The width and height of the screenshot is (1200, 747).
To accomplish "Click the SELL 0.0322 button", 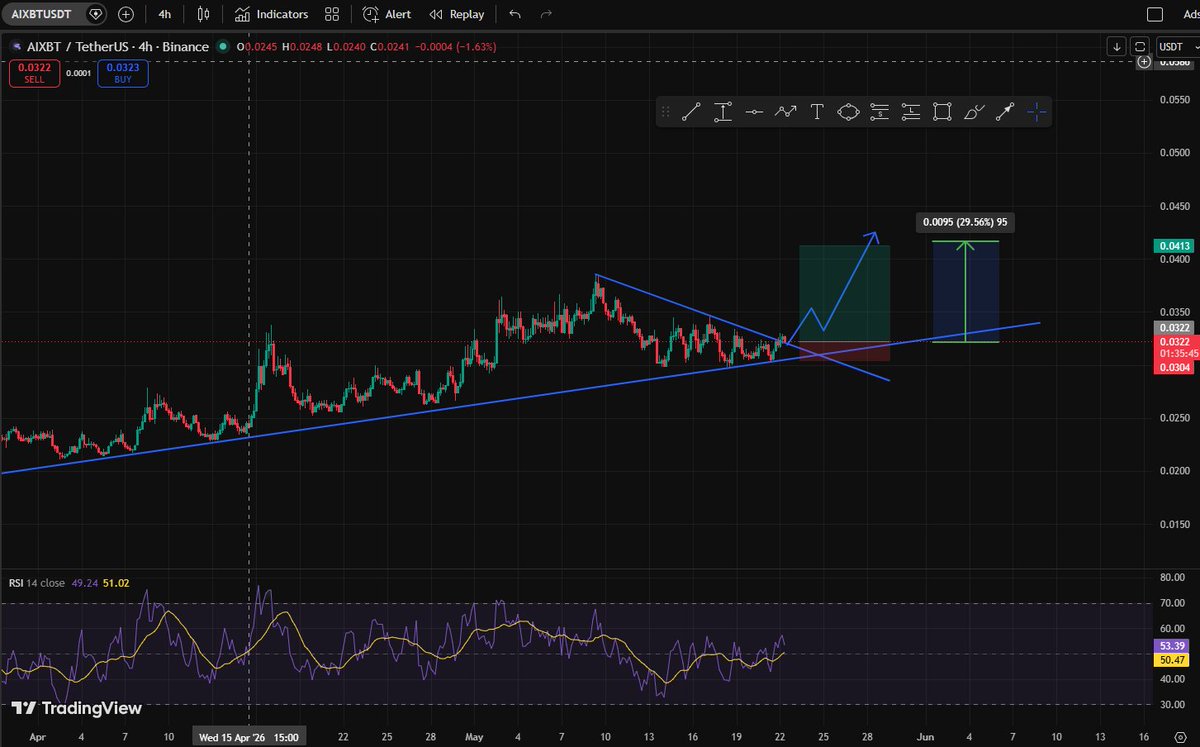I will [34, 73].
